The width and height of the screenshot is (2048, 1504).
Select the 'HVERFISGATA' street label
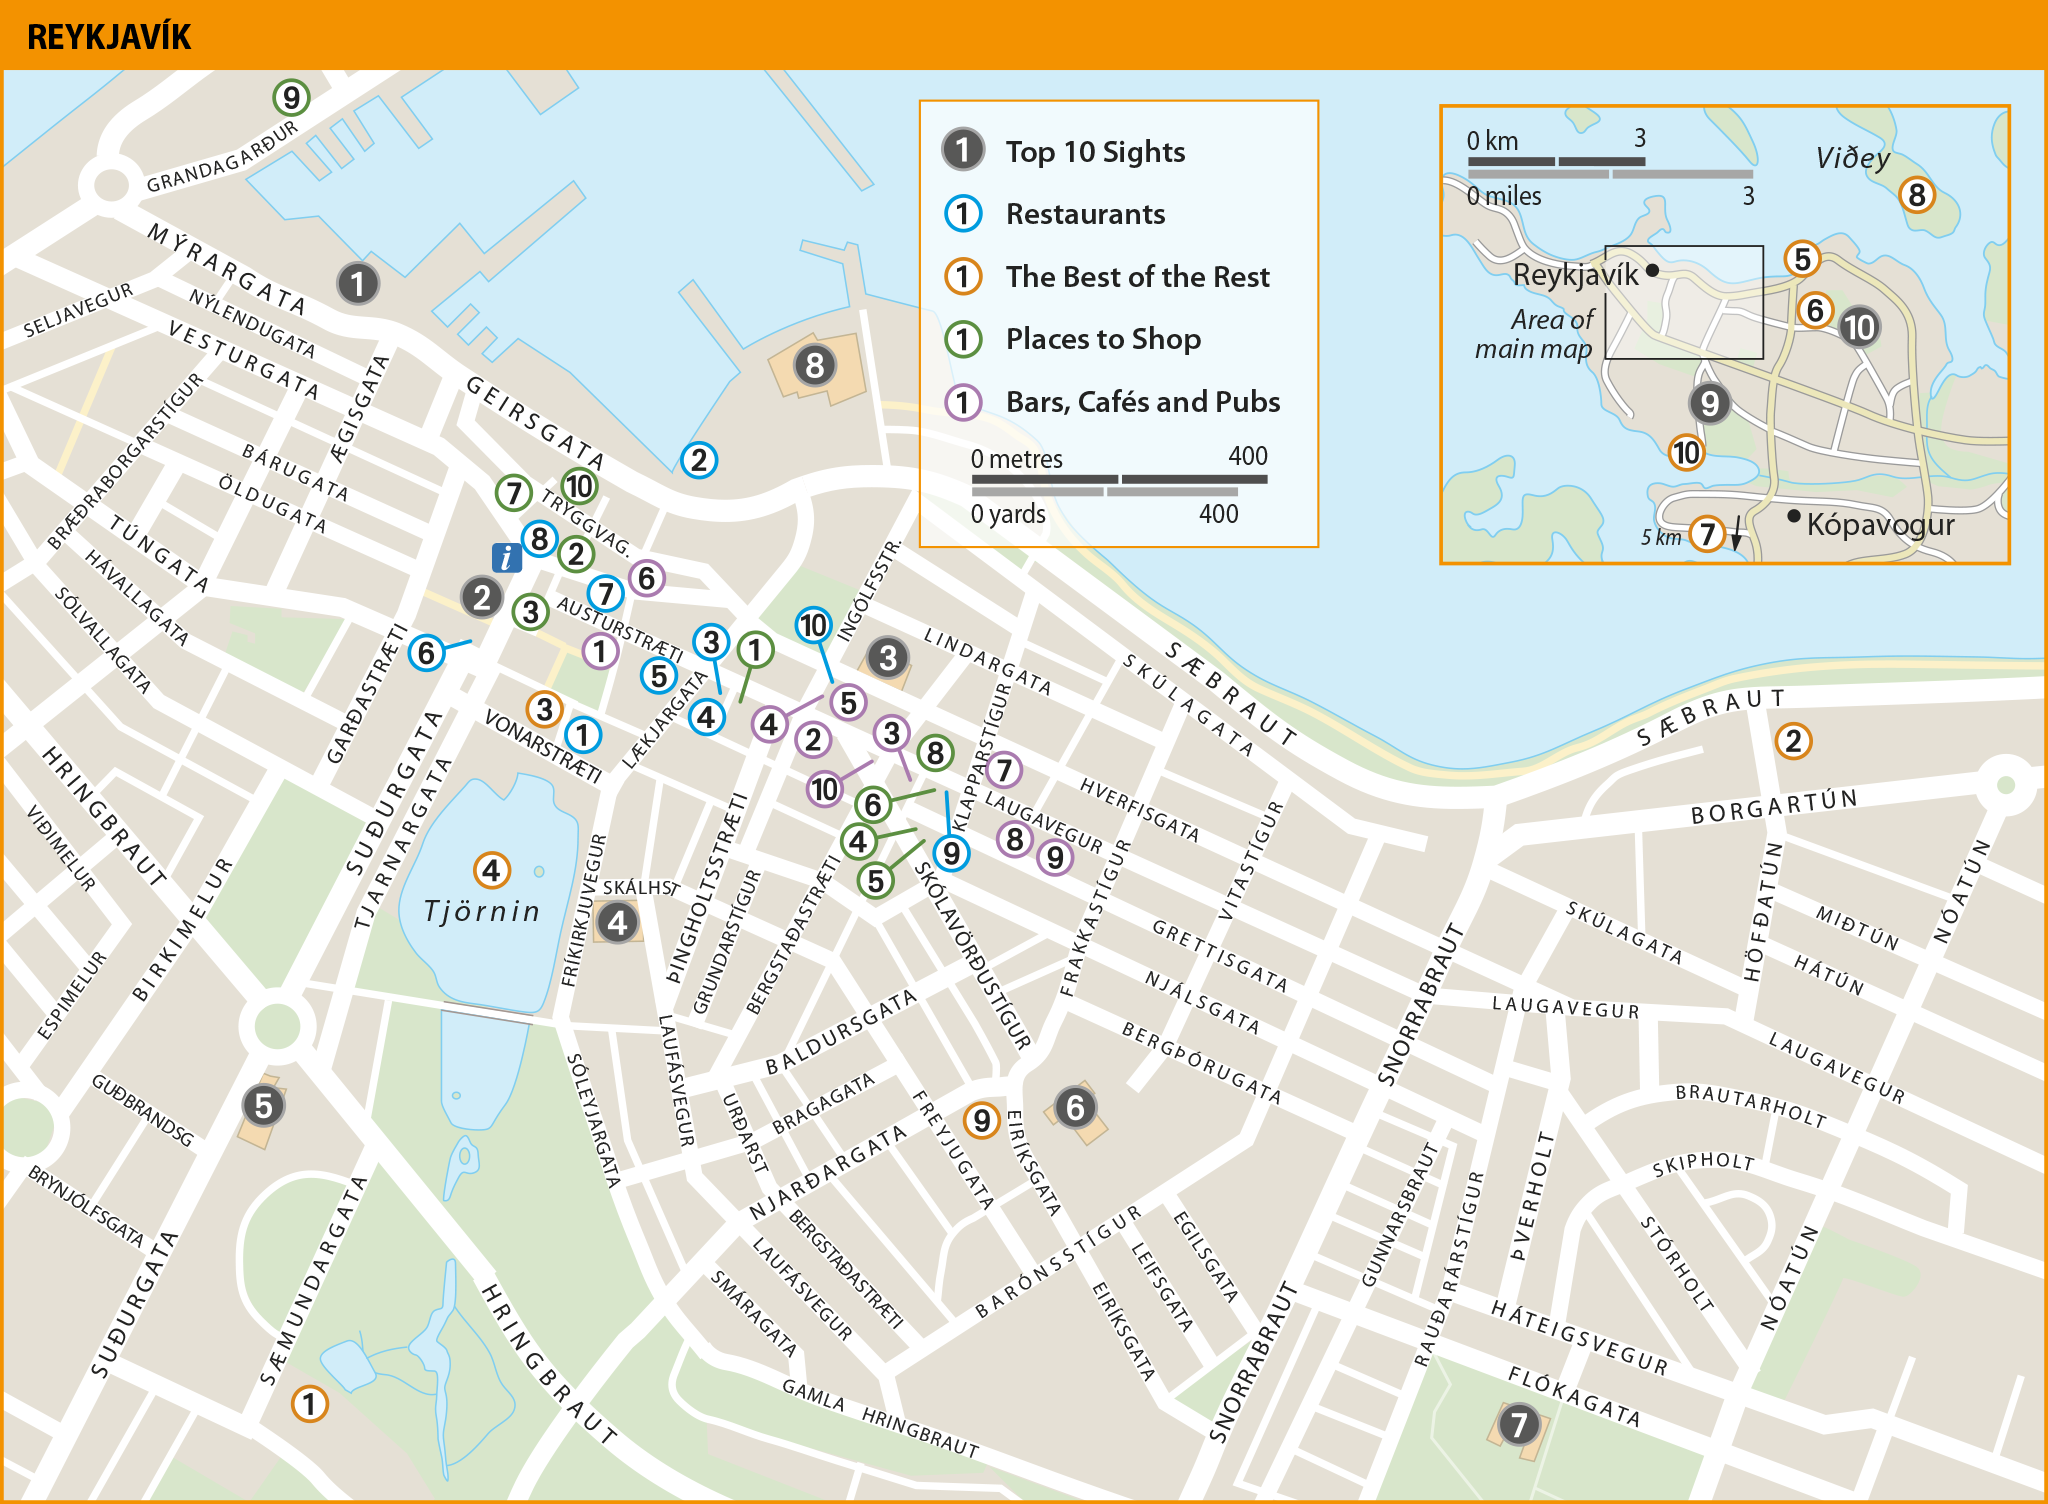tap(1139, 810)
